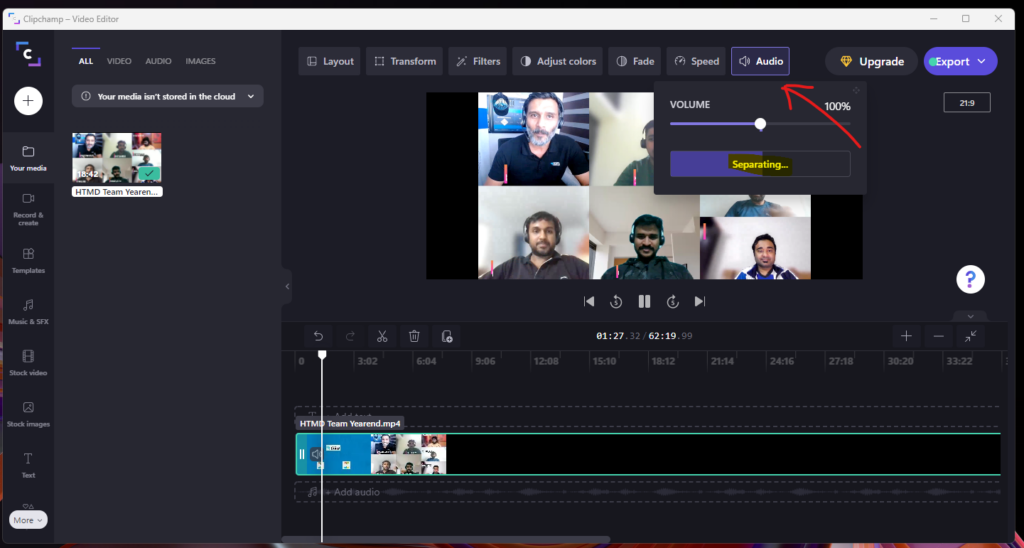The width and height of the screenshot is (1024, 548).
Task: Open Stock video from the sidebar
Action: tap(28, 362)
